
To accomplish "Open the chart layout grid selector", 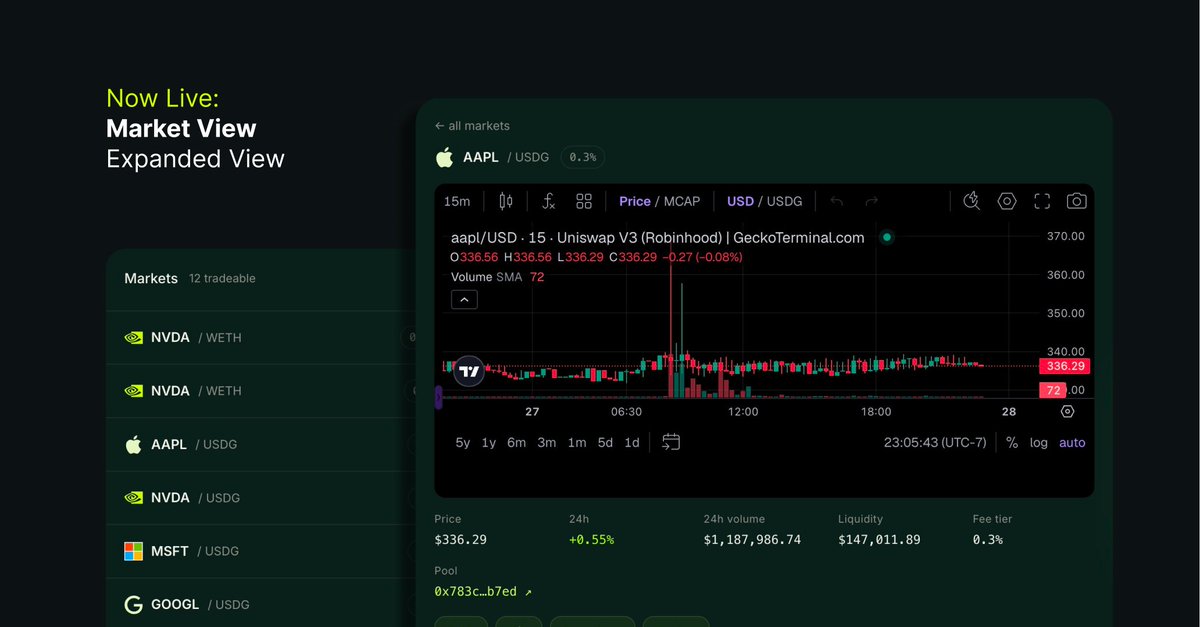I will [x=584, y=201].
